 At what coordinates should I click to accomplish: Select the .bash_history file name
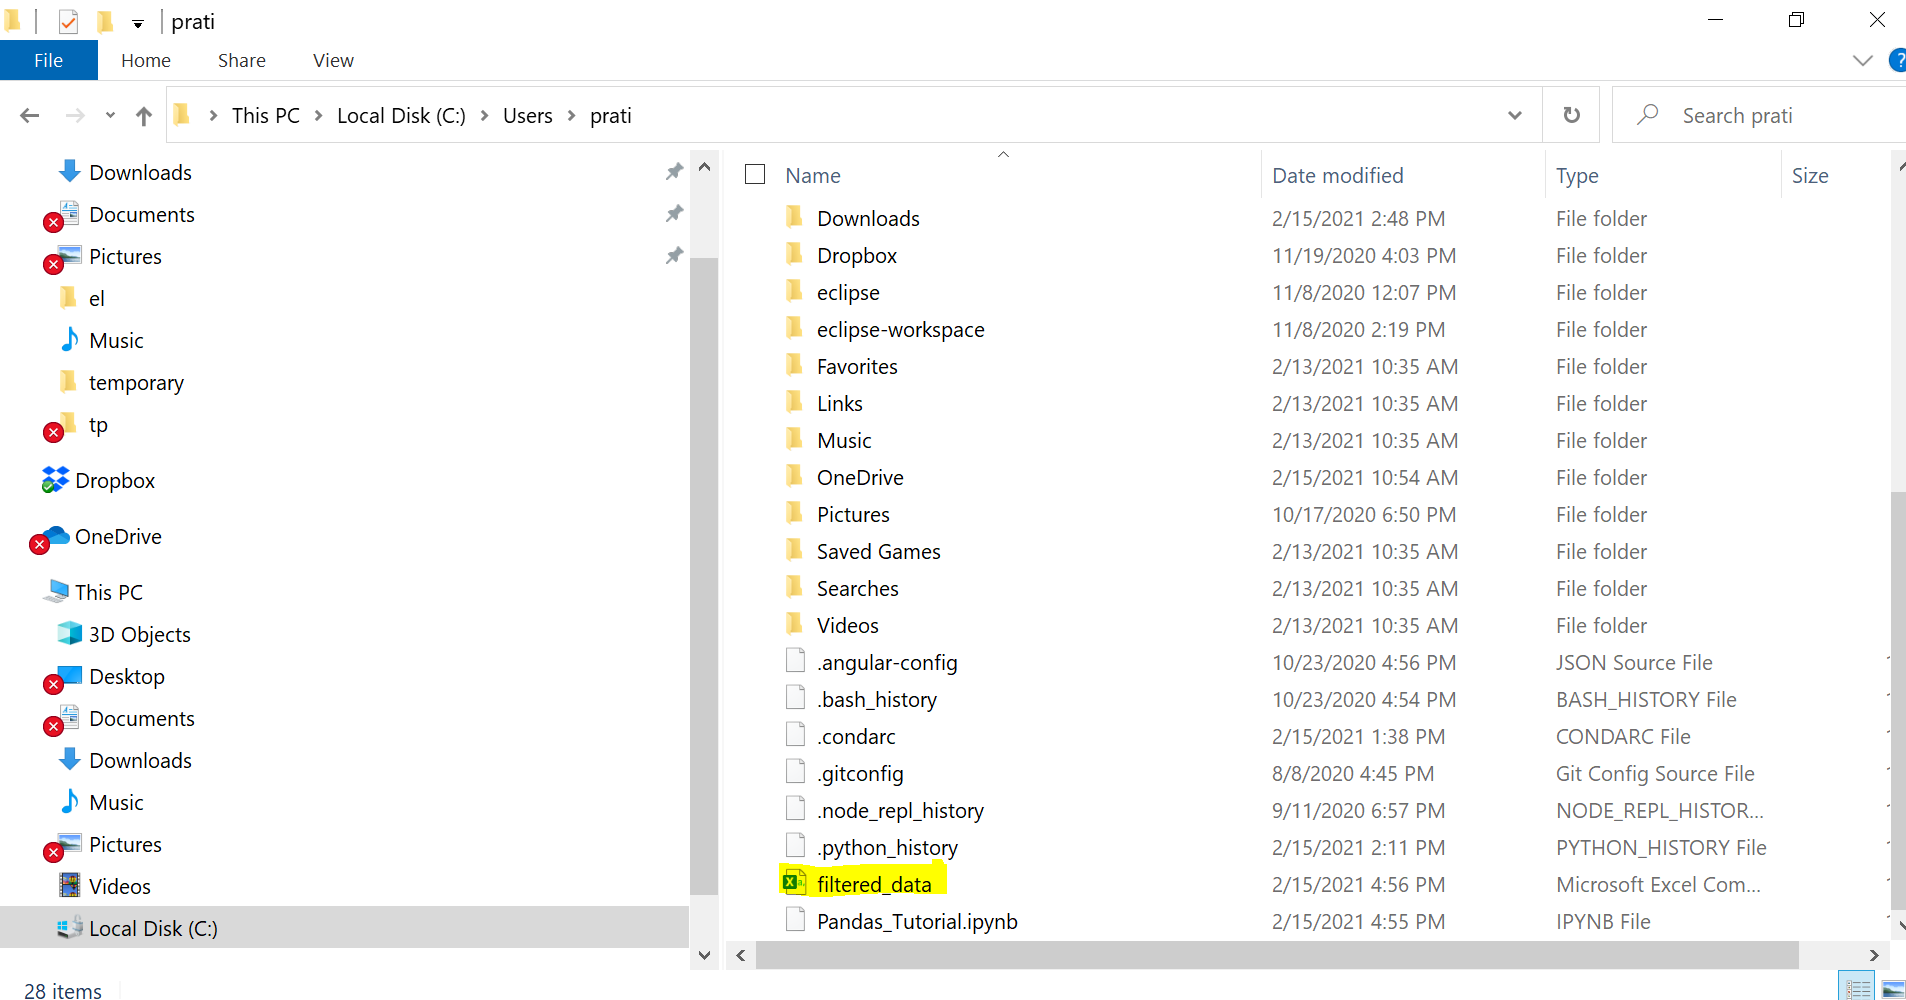877,699
